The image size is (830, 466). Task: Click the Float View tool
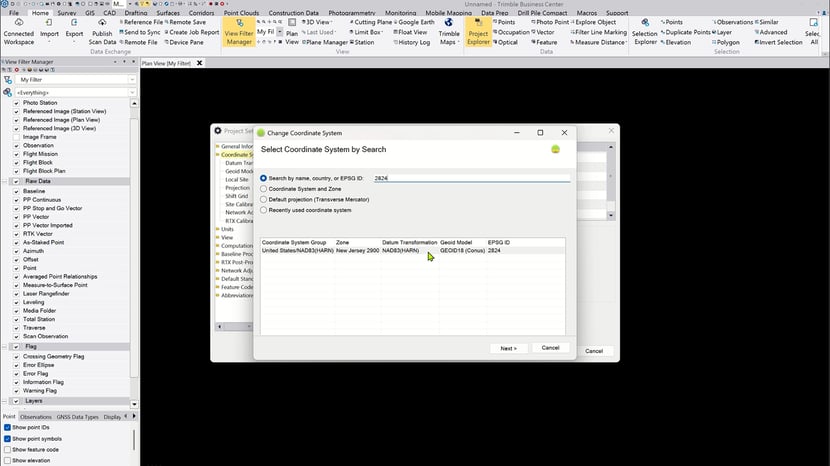click(x=410, y=32)
